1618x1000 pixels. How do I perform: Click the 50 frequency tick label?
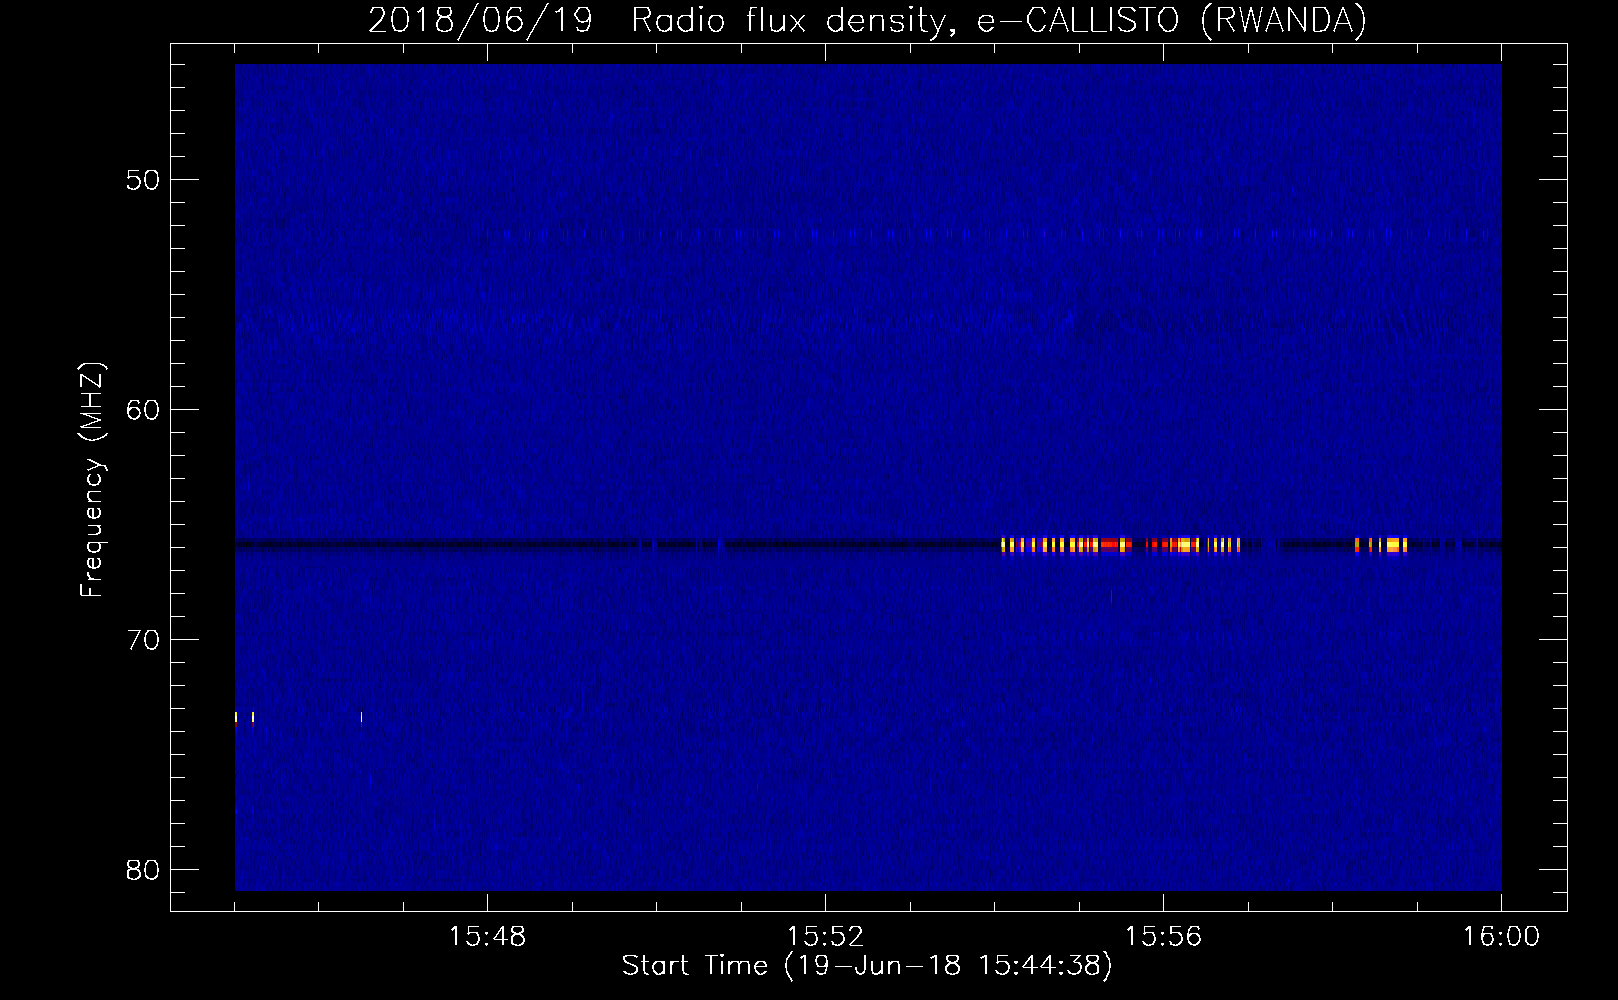point(144,180)
